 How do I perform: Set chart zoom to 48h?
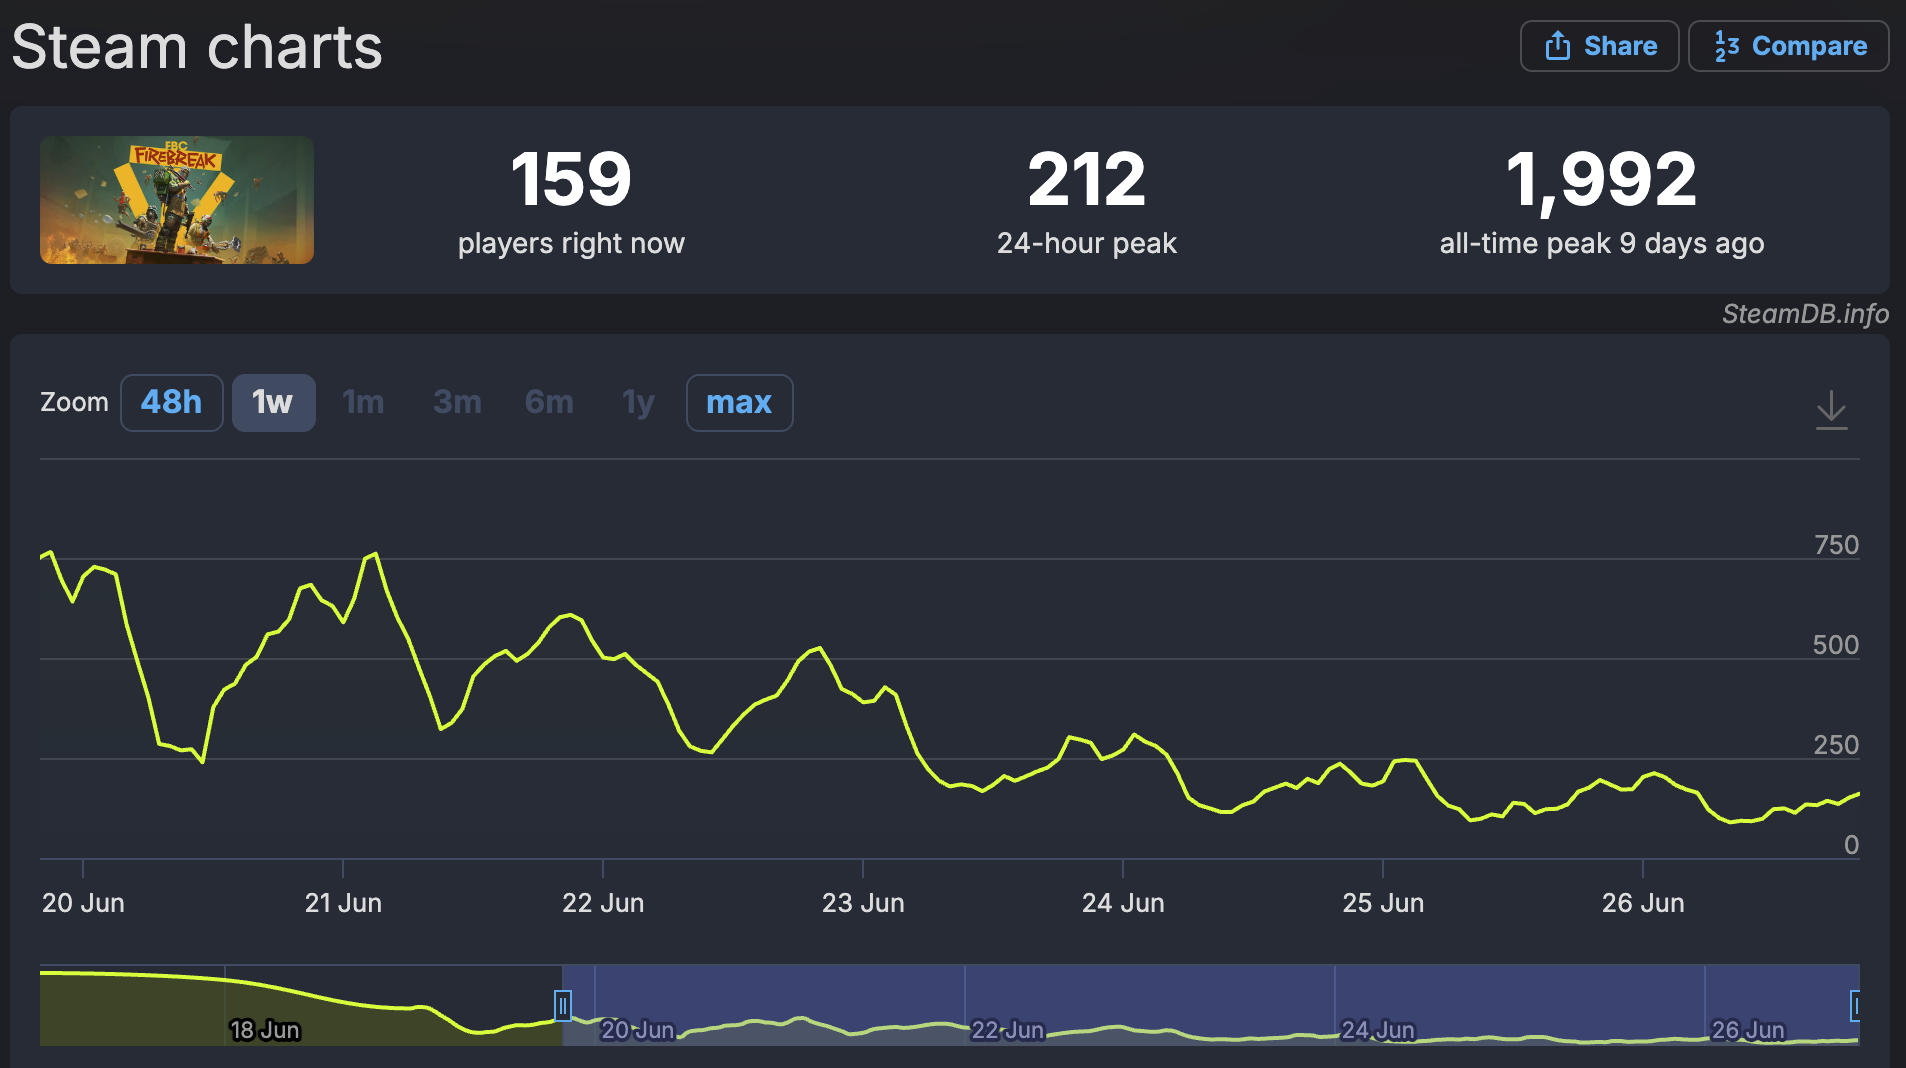172,403
